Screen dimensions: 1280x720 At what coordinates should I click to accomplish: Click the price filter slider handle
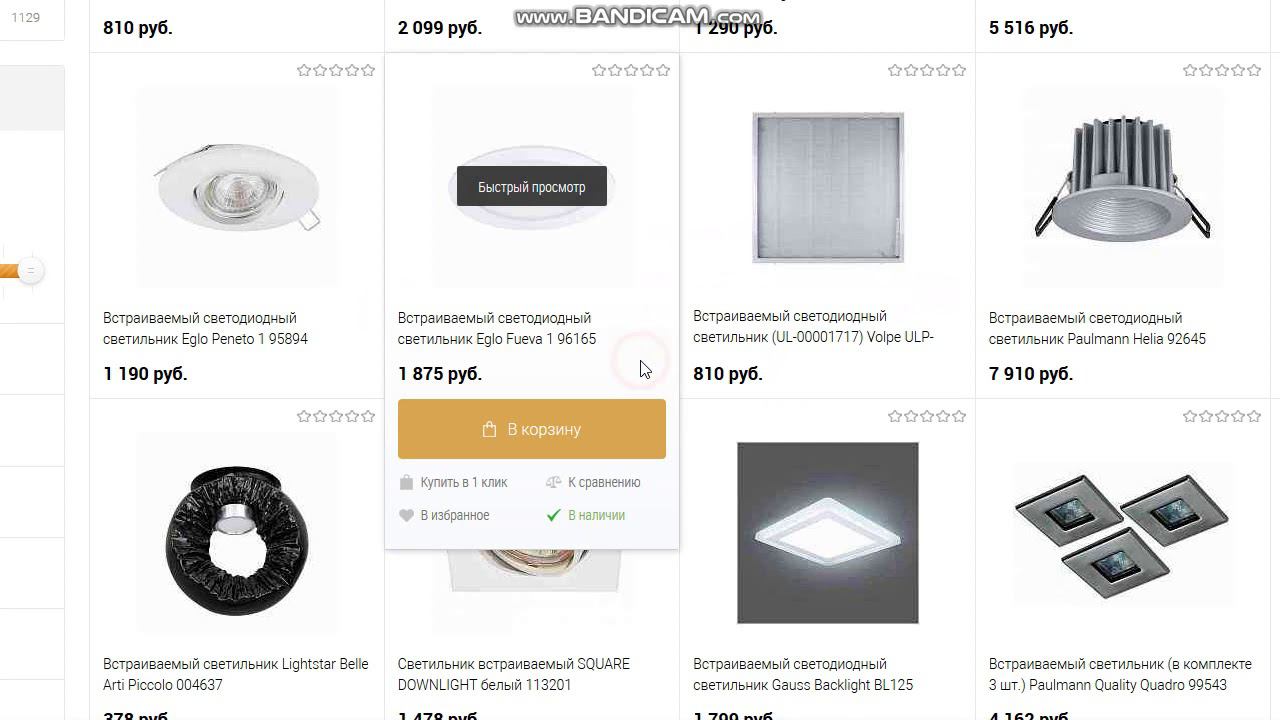coord(31,270)
